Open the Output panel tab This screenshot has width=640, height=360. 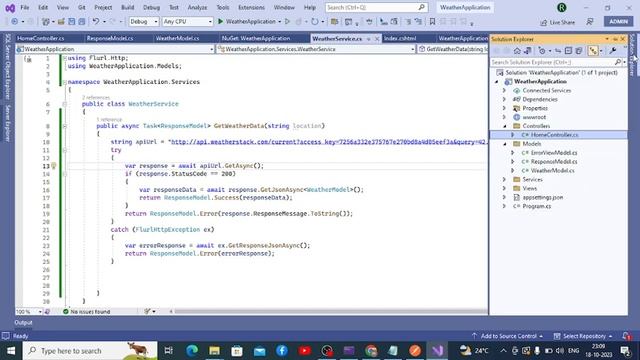tap(23, 322)
